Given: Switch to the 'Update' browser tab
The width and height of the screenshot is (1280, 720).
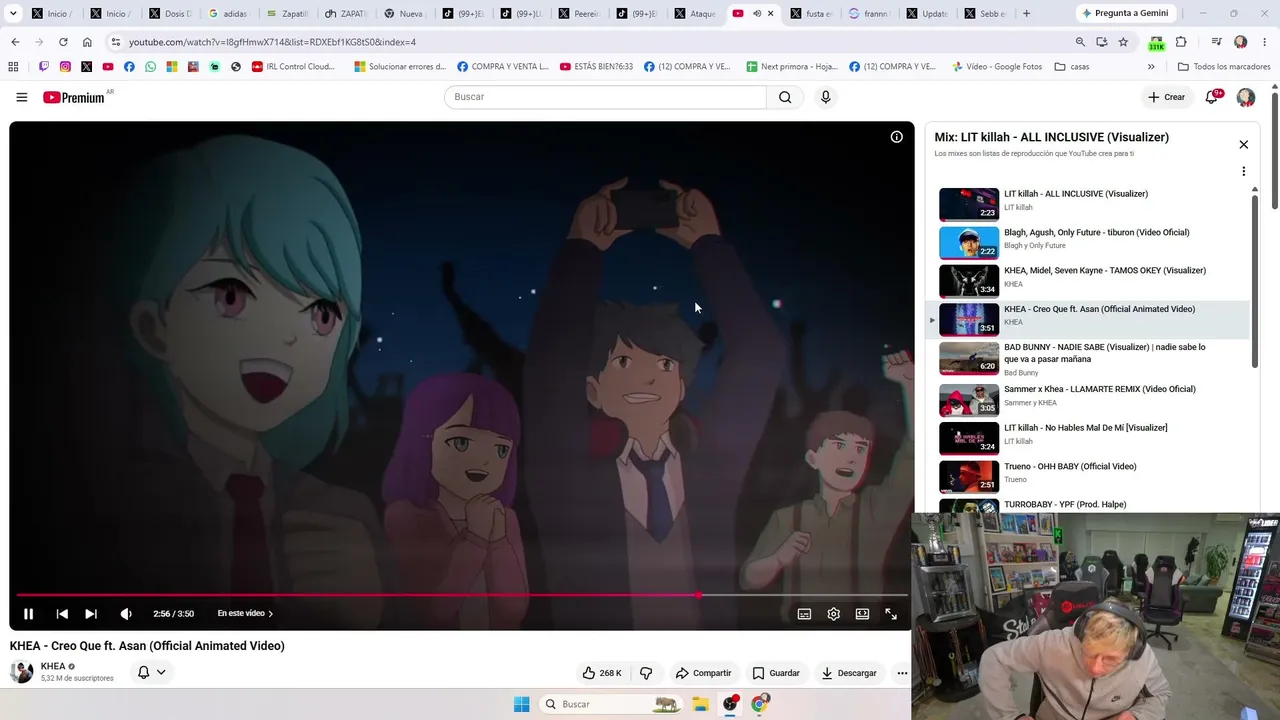Looking at the screenshot, I should point(927,14).
